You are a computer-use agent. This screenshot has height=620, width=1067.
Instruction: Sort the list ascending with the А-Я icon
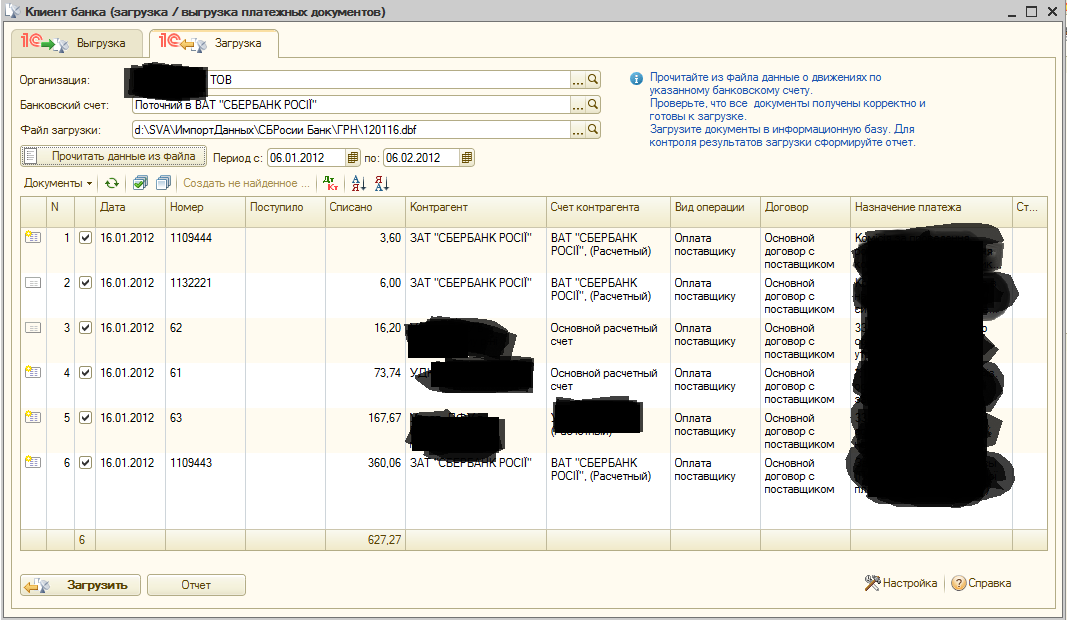click(359, 183)
